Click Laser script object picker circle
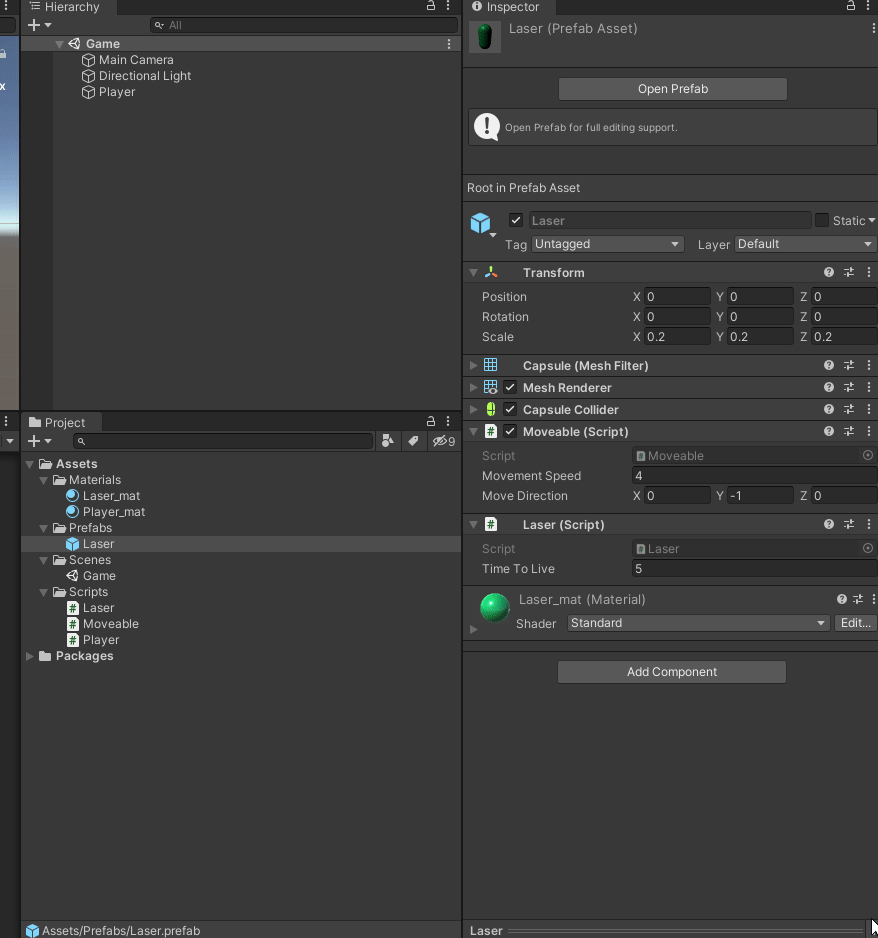The width and height of the screenshot is (878, 938). [x=868, y=548]
